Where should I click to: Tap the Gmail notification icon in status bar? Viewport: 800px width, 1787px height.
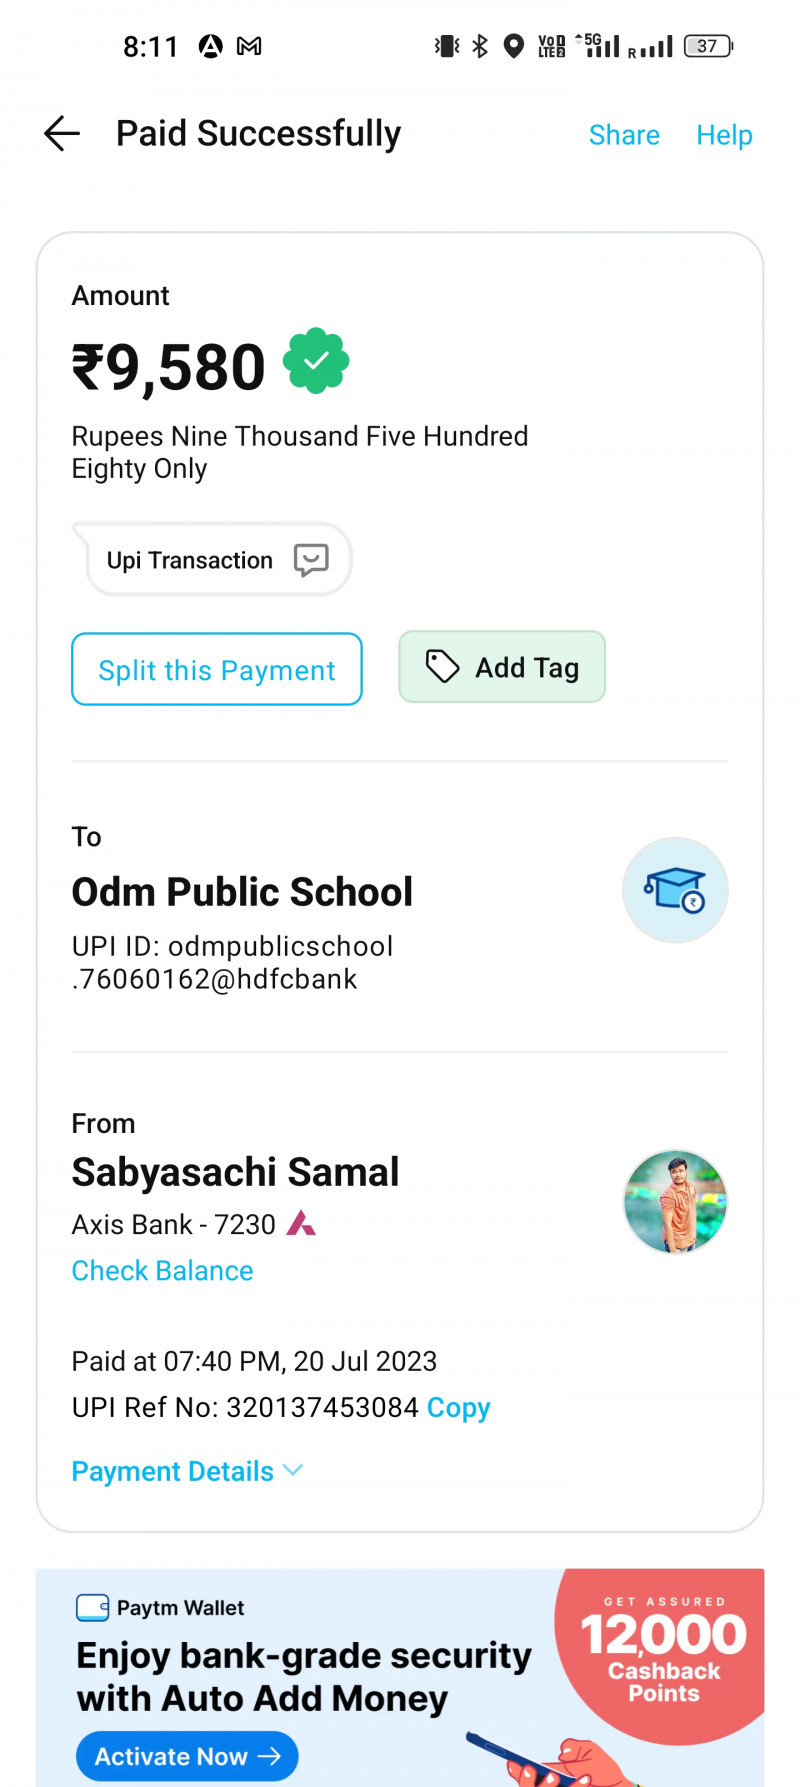(249, 46)
